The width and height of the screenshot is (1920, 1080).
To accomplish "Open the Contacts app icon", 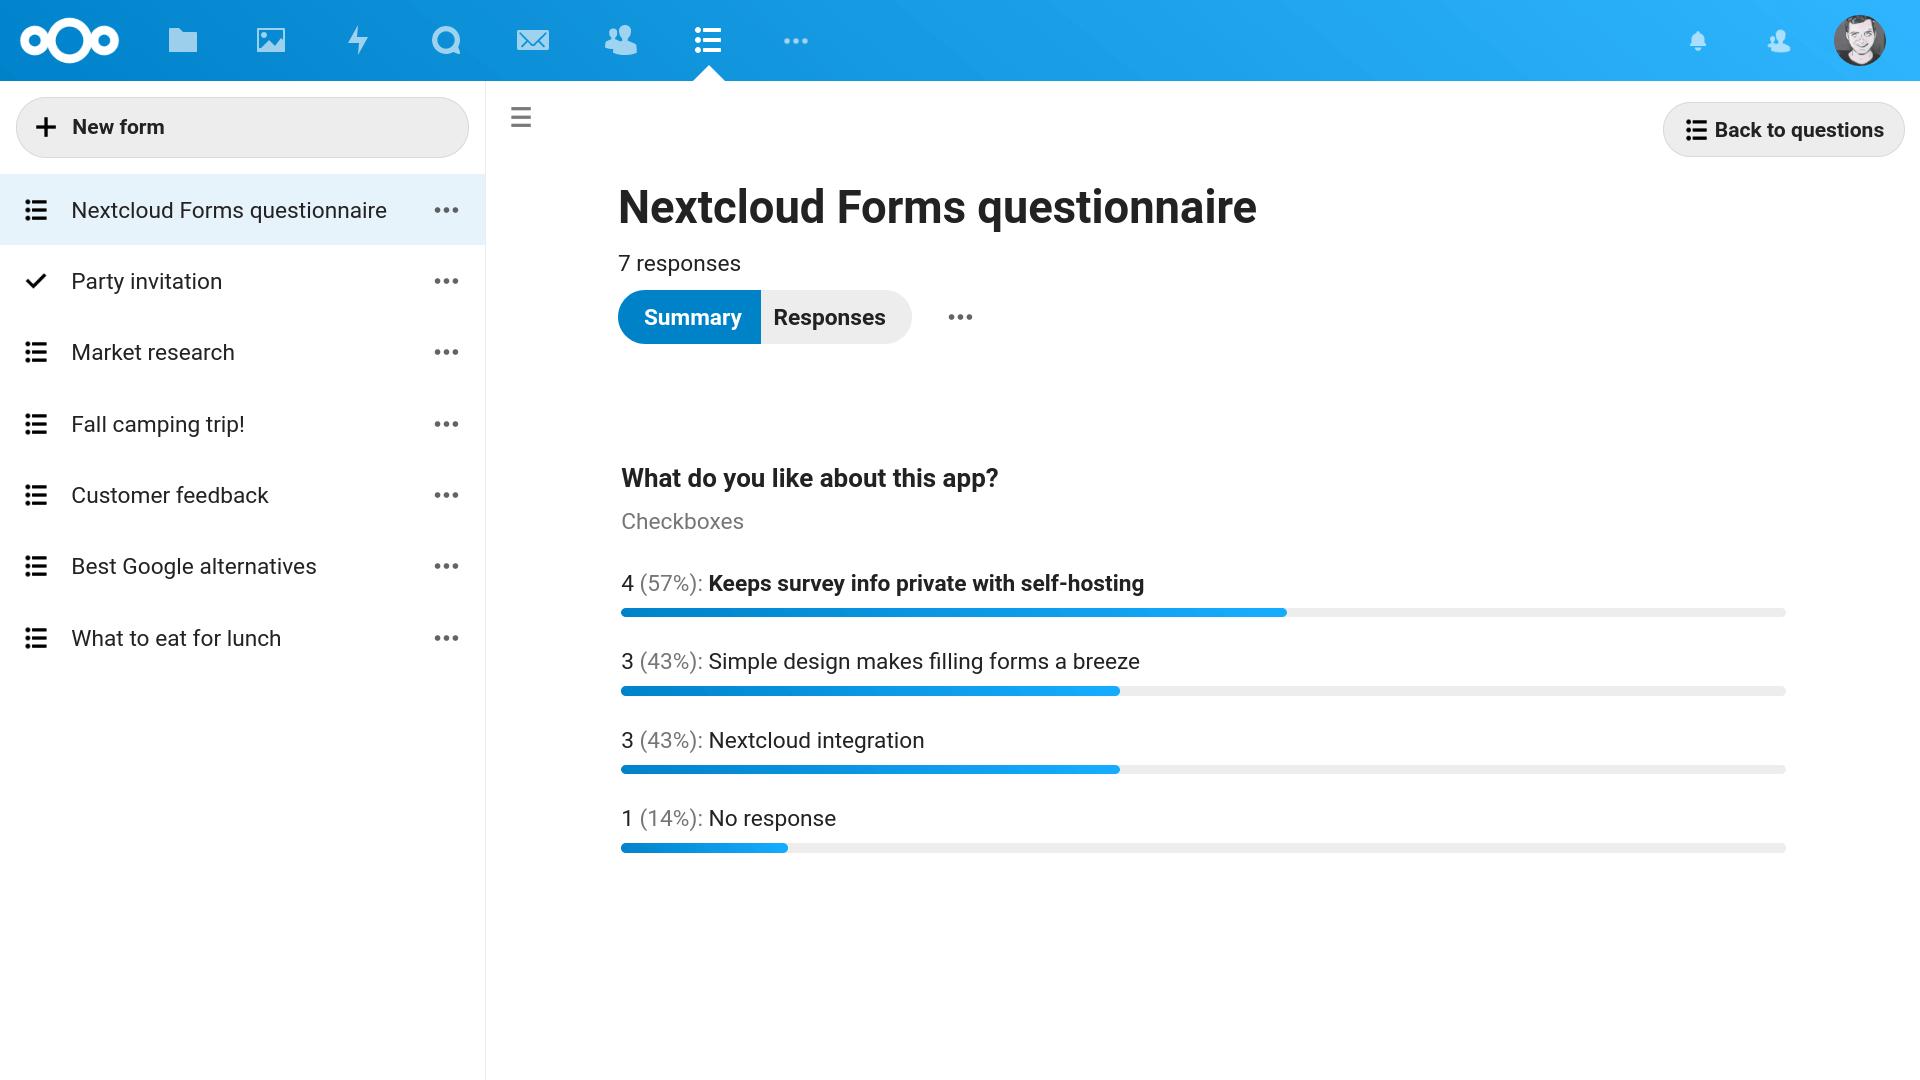I will [x=621, y=40].
